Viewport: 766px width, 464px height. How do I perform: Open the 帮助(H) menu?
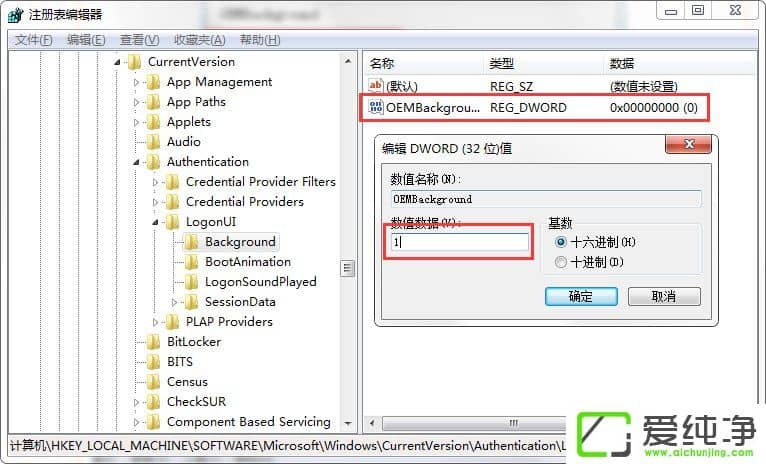pos(260,40)
